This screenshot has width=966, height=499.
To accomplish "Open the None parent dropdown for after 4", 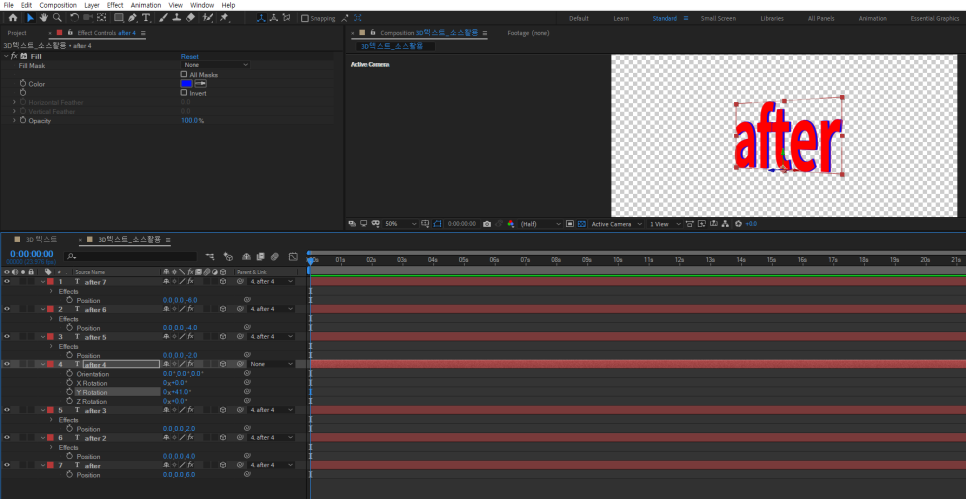I will 272,364.
